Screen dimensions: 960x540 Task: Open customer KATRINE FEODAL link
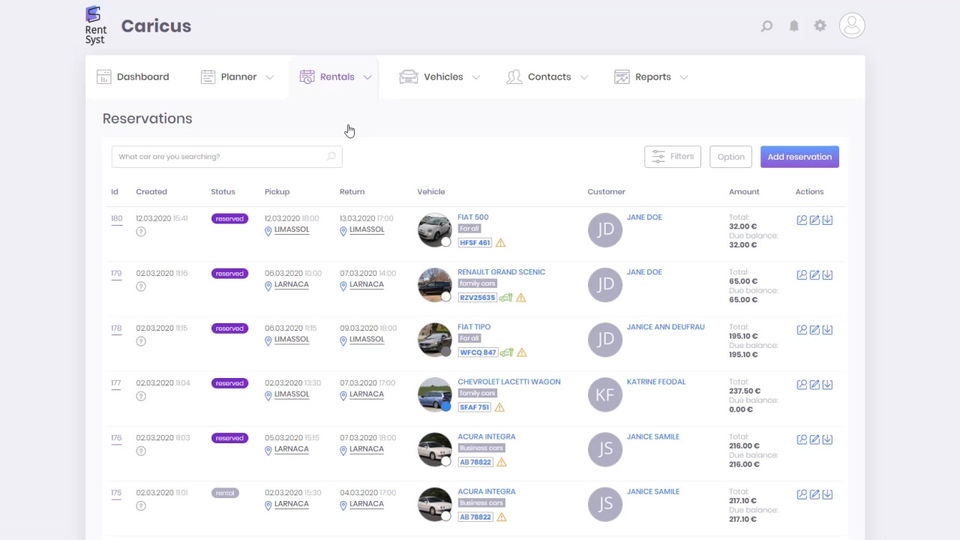656,381
